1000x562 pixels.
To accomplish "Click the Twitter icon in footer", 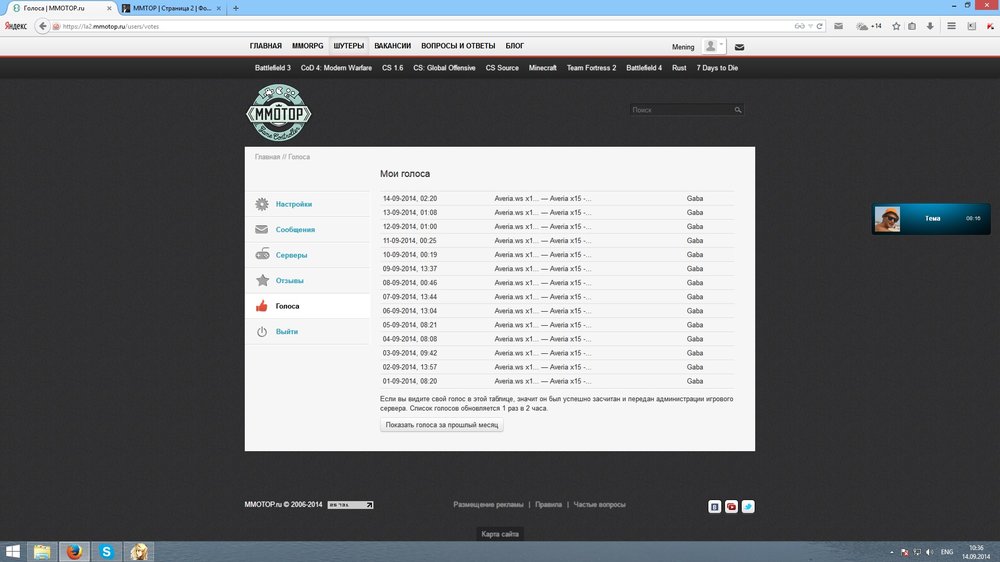I will (748, 507).
